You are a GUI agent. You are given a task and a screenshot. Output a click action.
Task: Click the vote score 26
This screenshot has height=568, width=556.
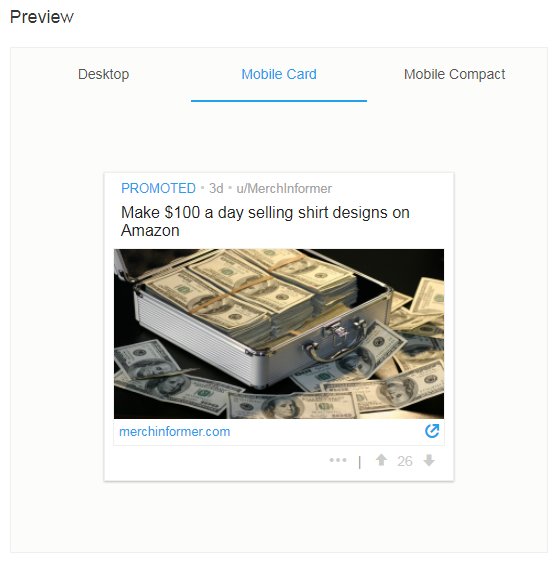[405, 461]
